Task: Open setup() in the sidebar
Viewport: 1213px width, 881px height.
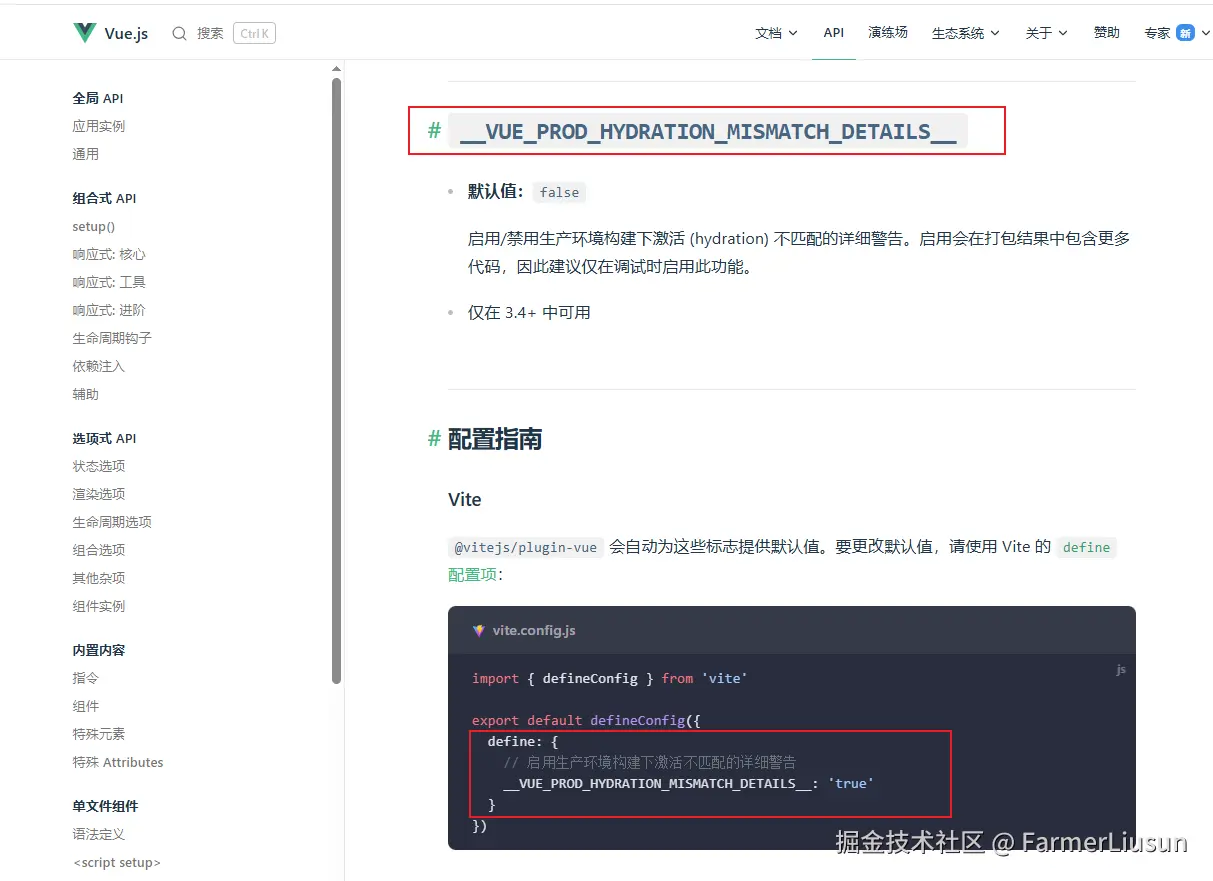Action: (x=93, y=226)
